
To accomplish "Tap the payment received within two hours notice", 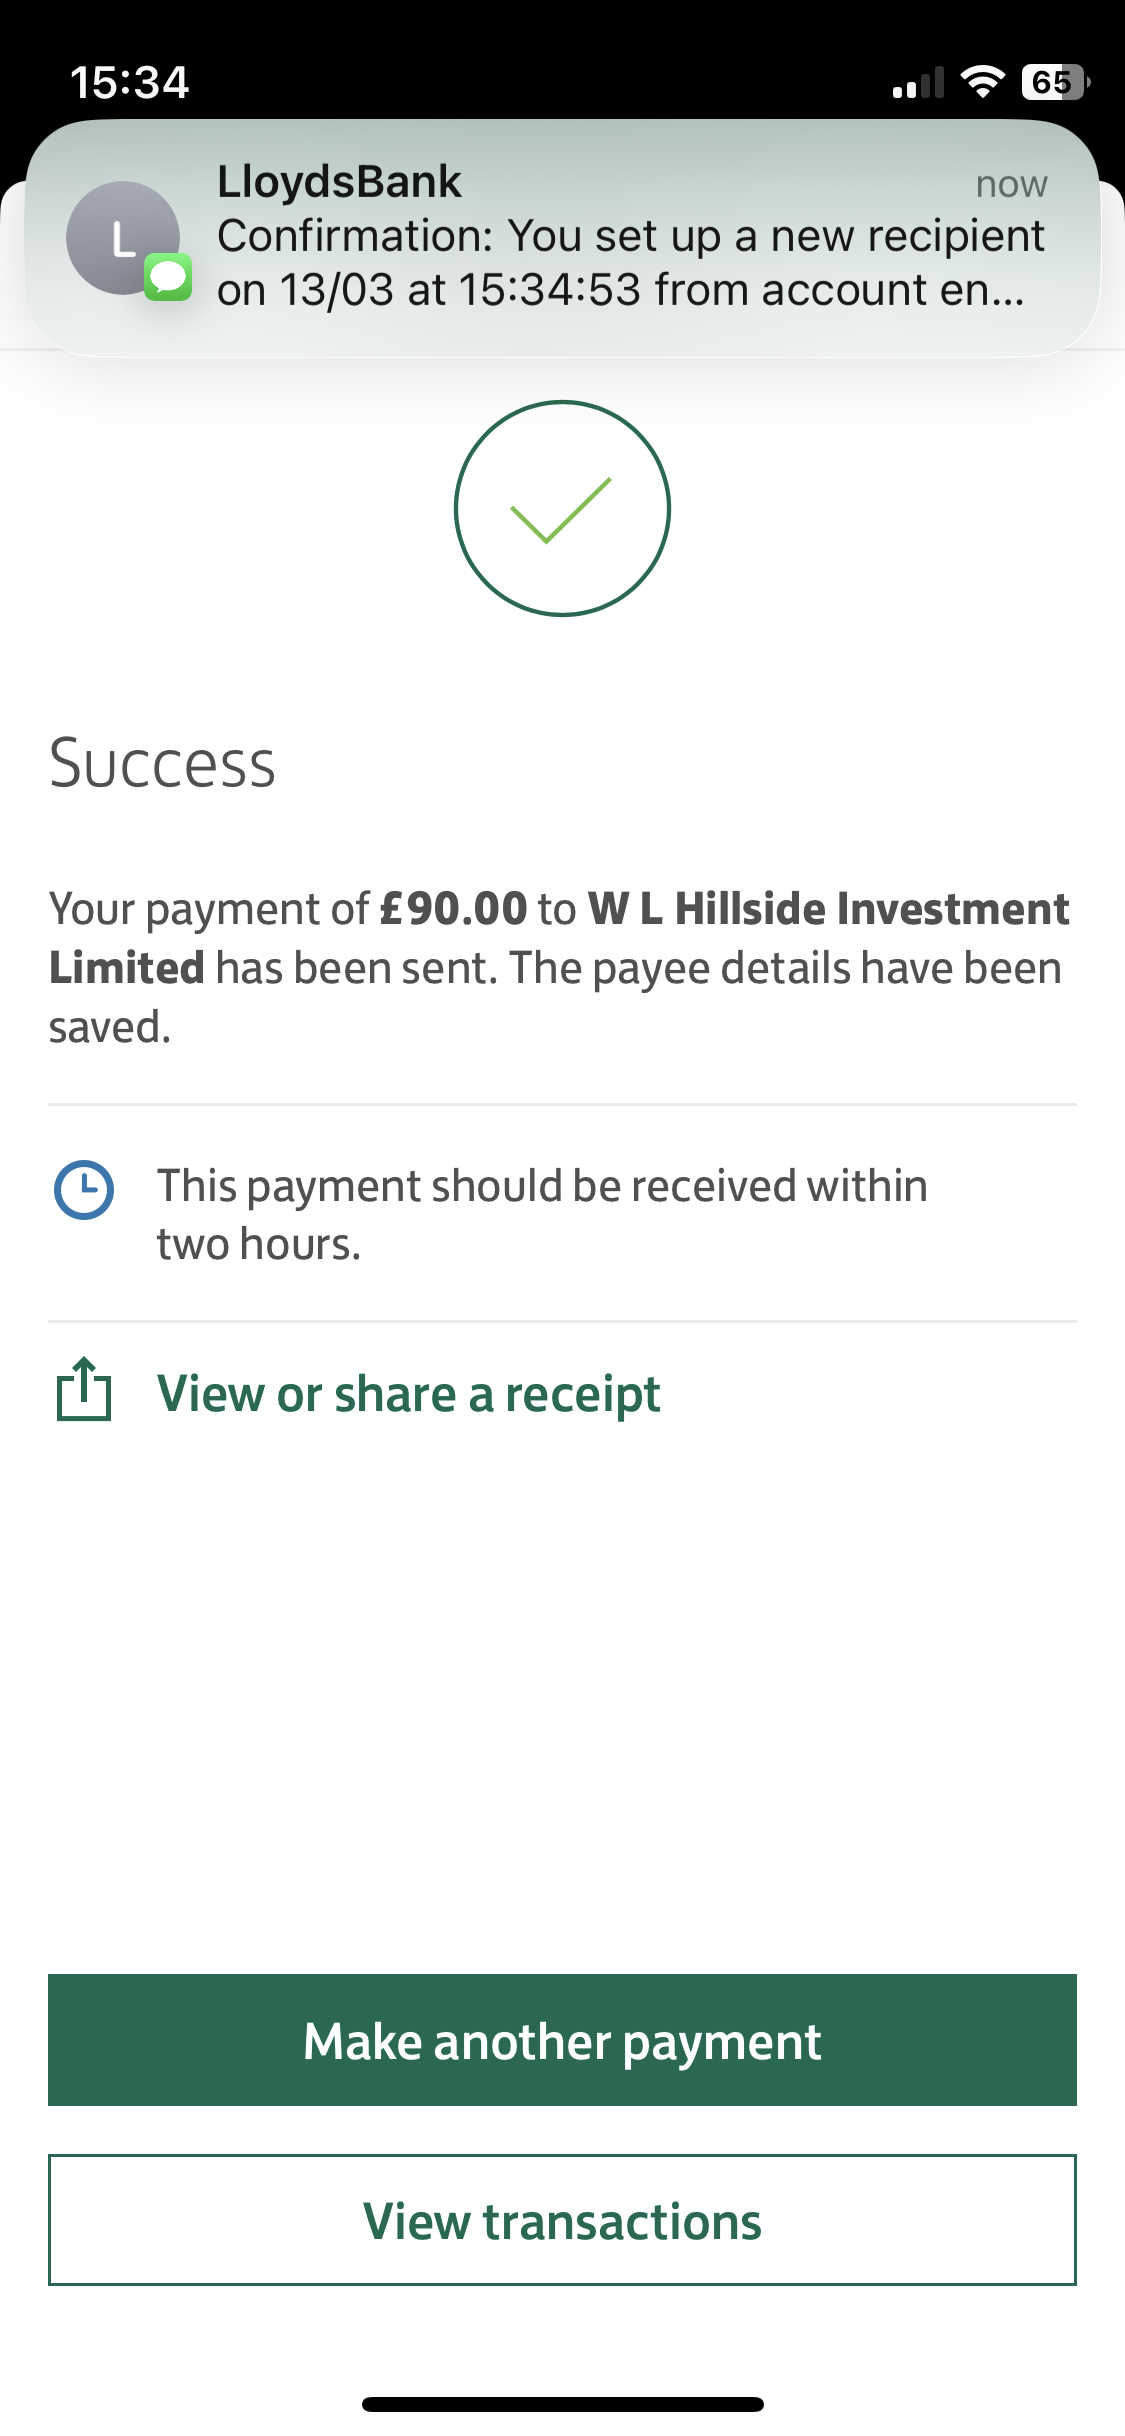I will (542, 1214).
